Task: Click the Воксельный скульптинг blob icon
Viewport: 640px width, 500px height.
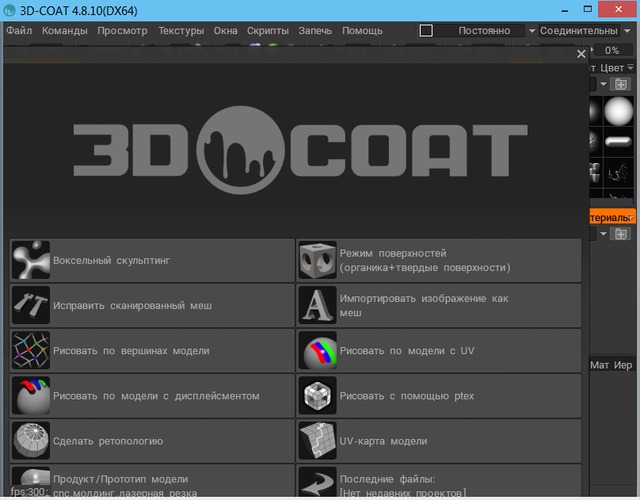Action: pos(31,260)
